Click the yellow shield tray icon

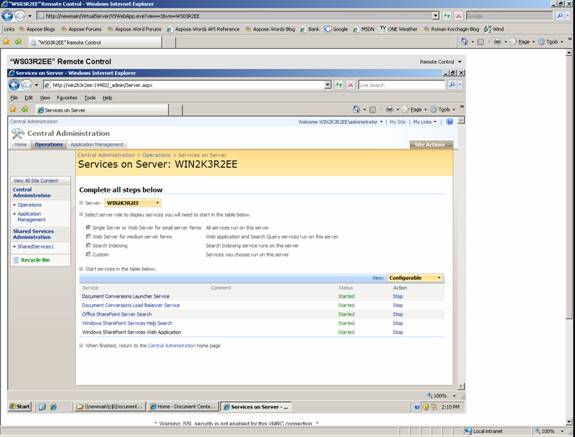click(425, 407)
